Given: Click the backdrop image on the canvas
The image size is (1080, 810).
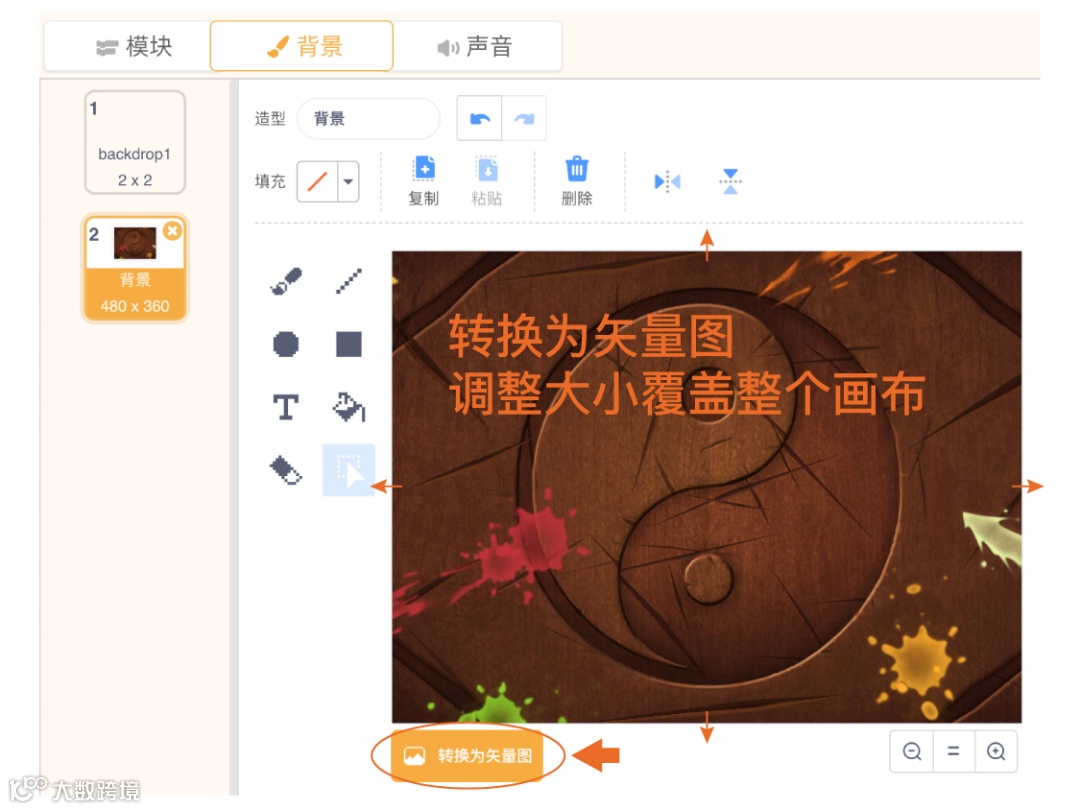Looking at the screenshot, I should click(x=707, y=487).
